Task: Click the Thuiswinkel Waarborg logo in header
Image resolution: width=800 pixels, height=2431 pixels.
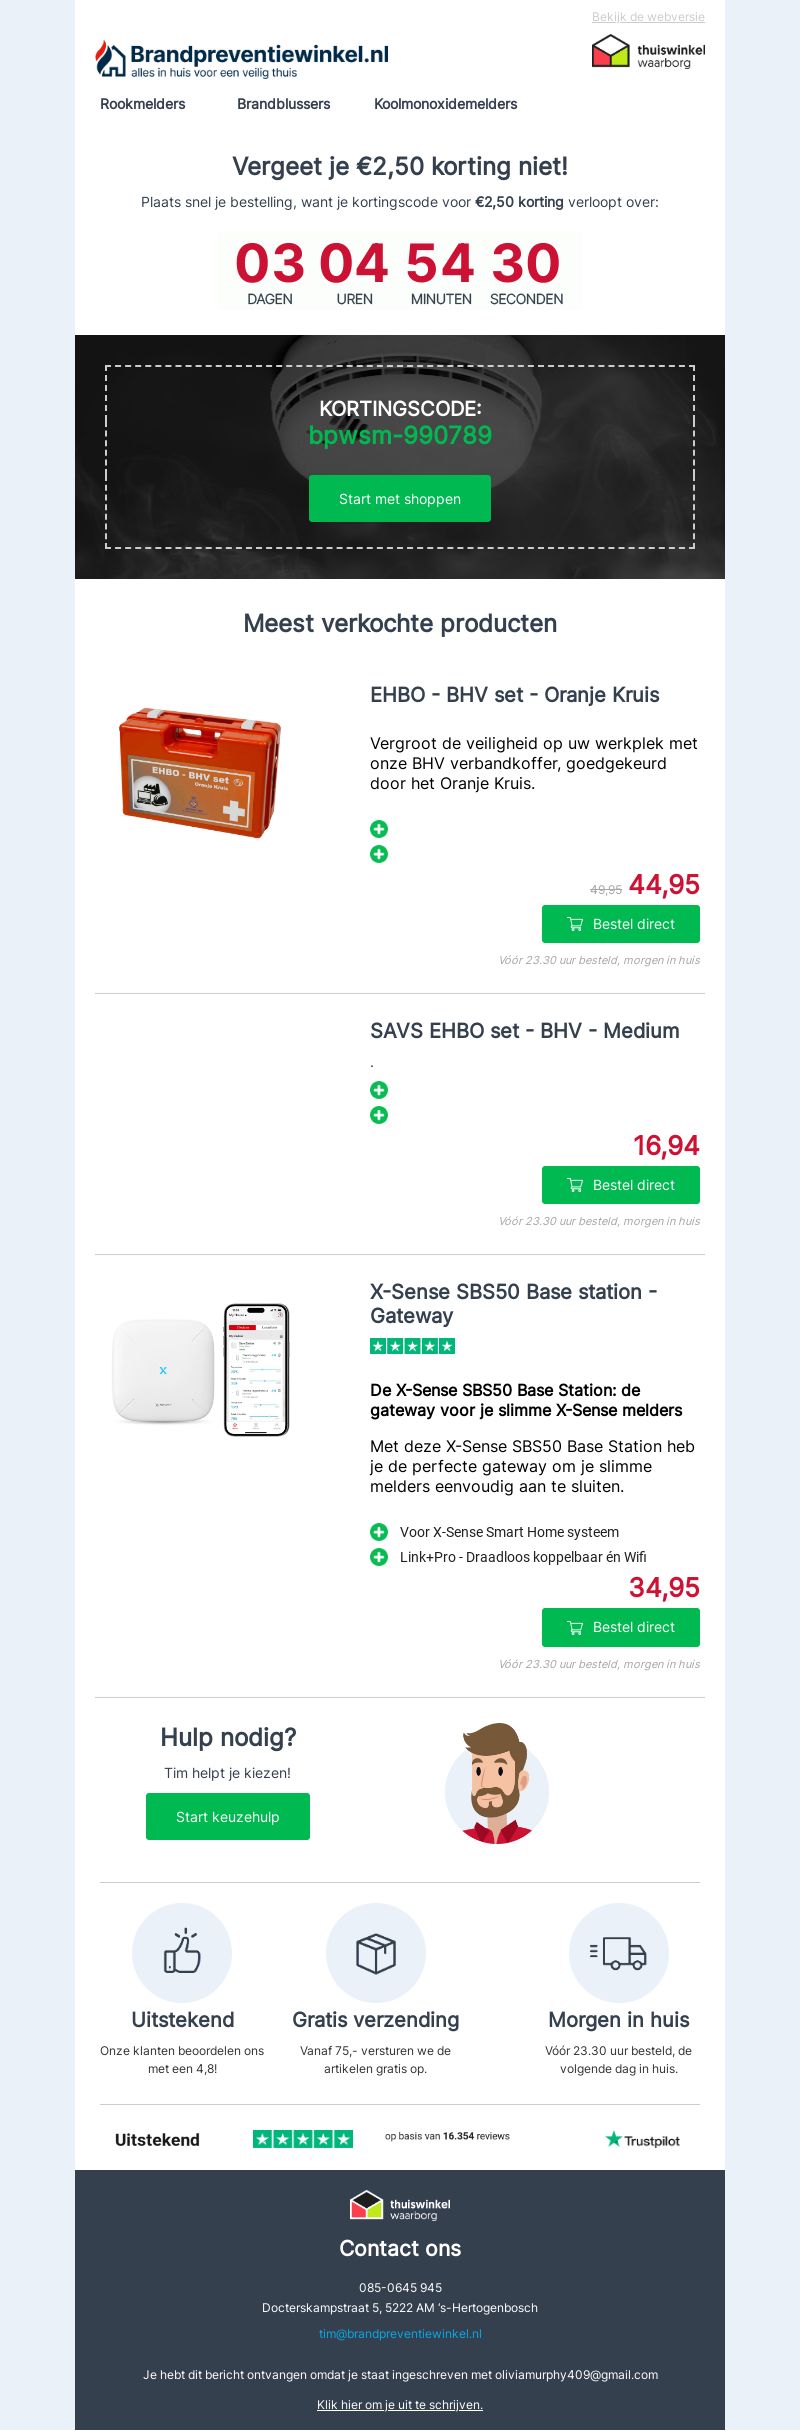Action: point(648,52)
